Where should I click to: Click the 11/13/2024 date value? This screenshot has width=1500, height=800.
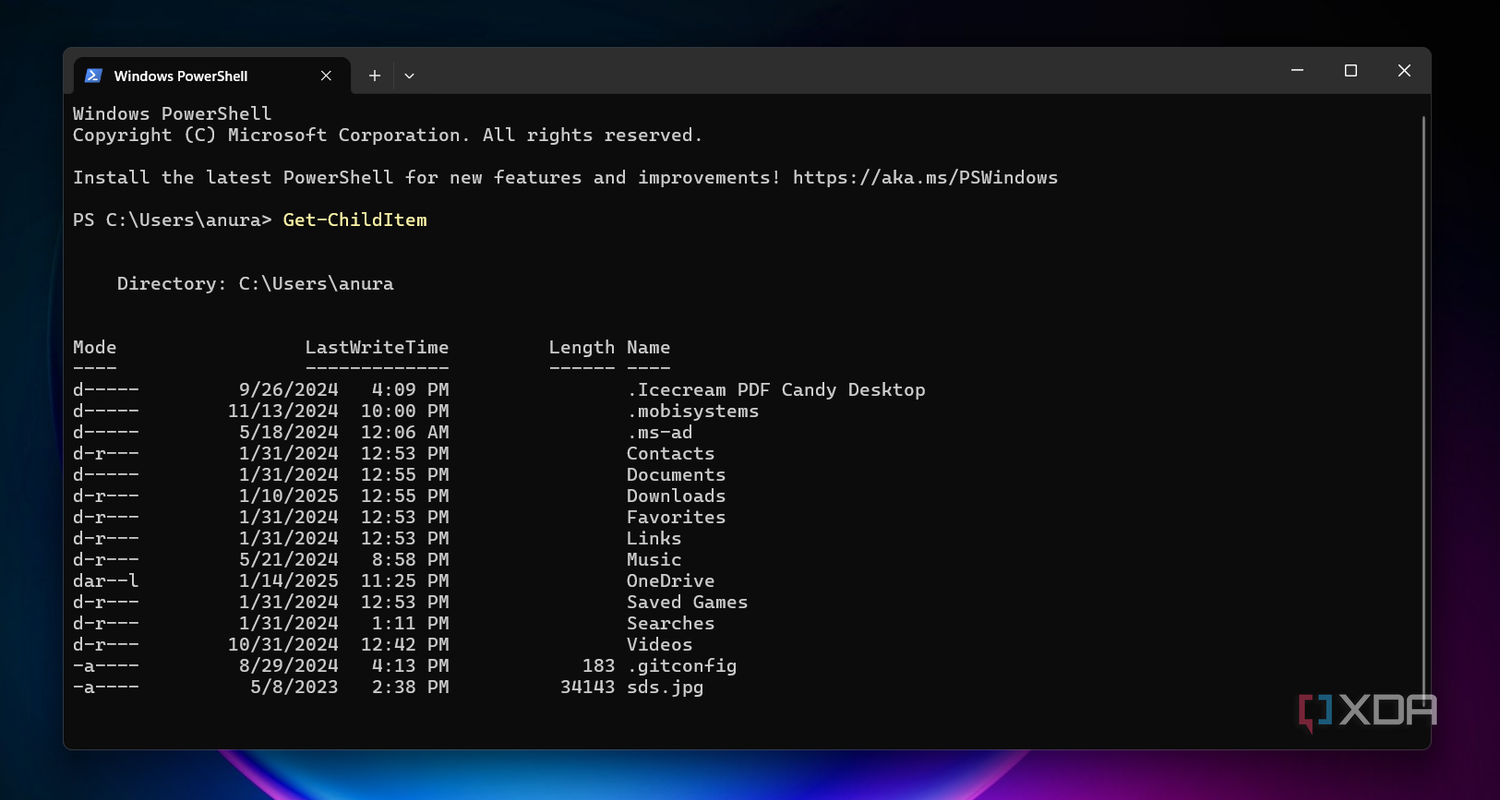pos(283,411)
